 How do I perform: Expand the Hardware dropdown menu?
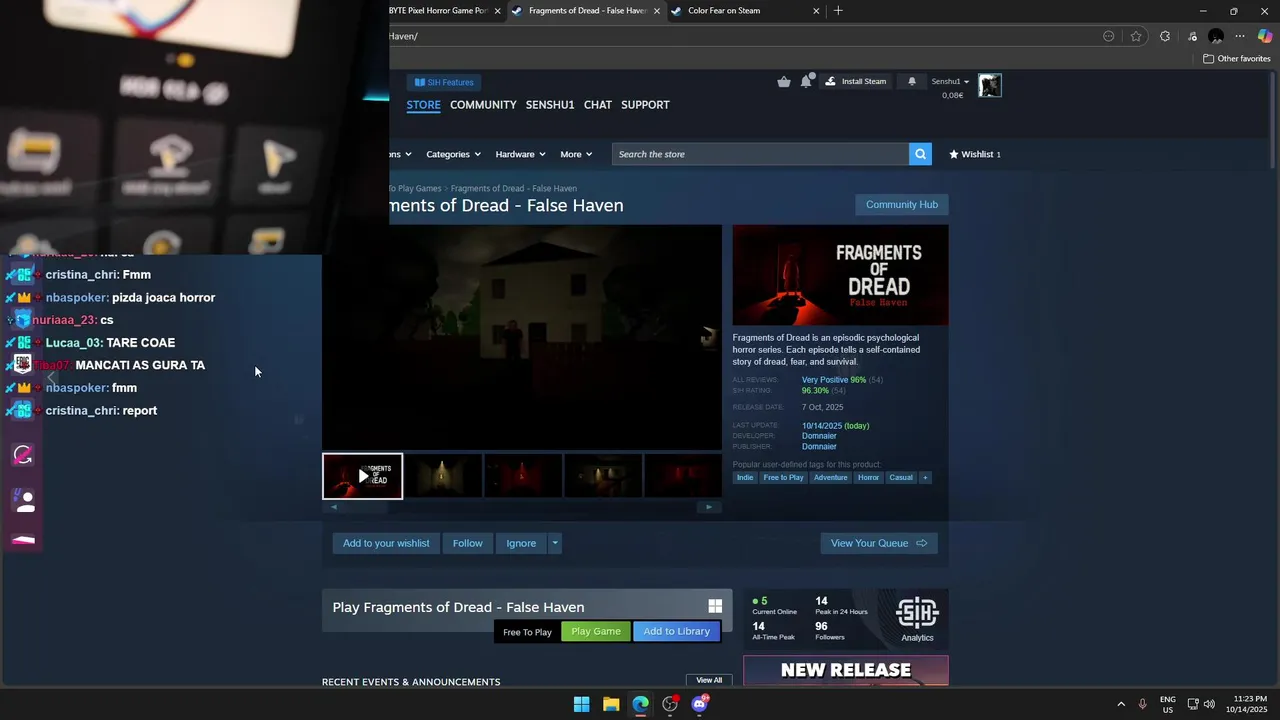520,154
